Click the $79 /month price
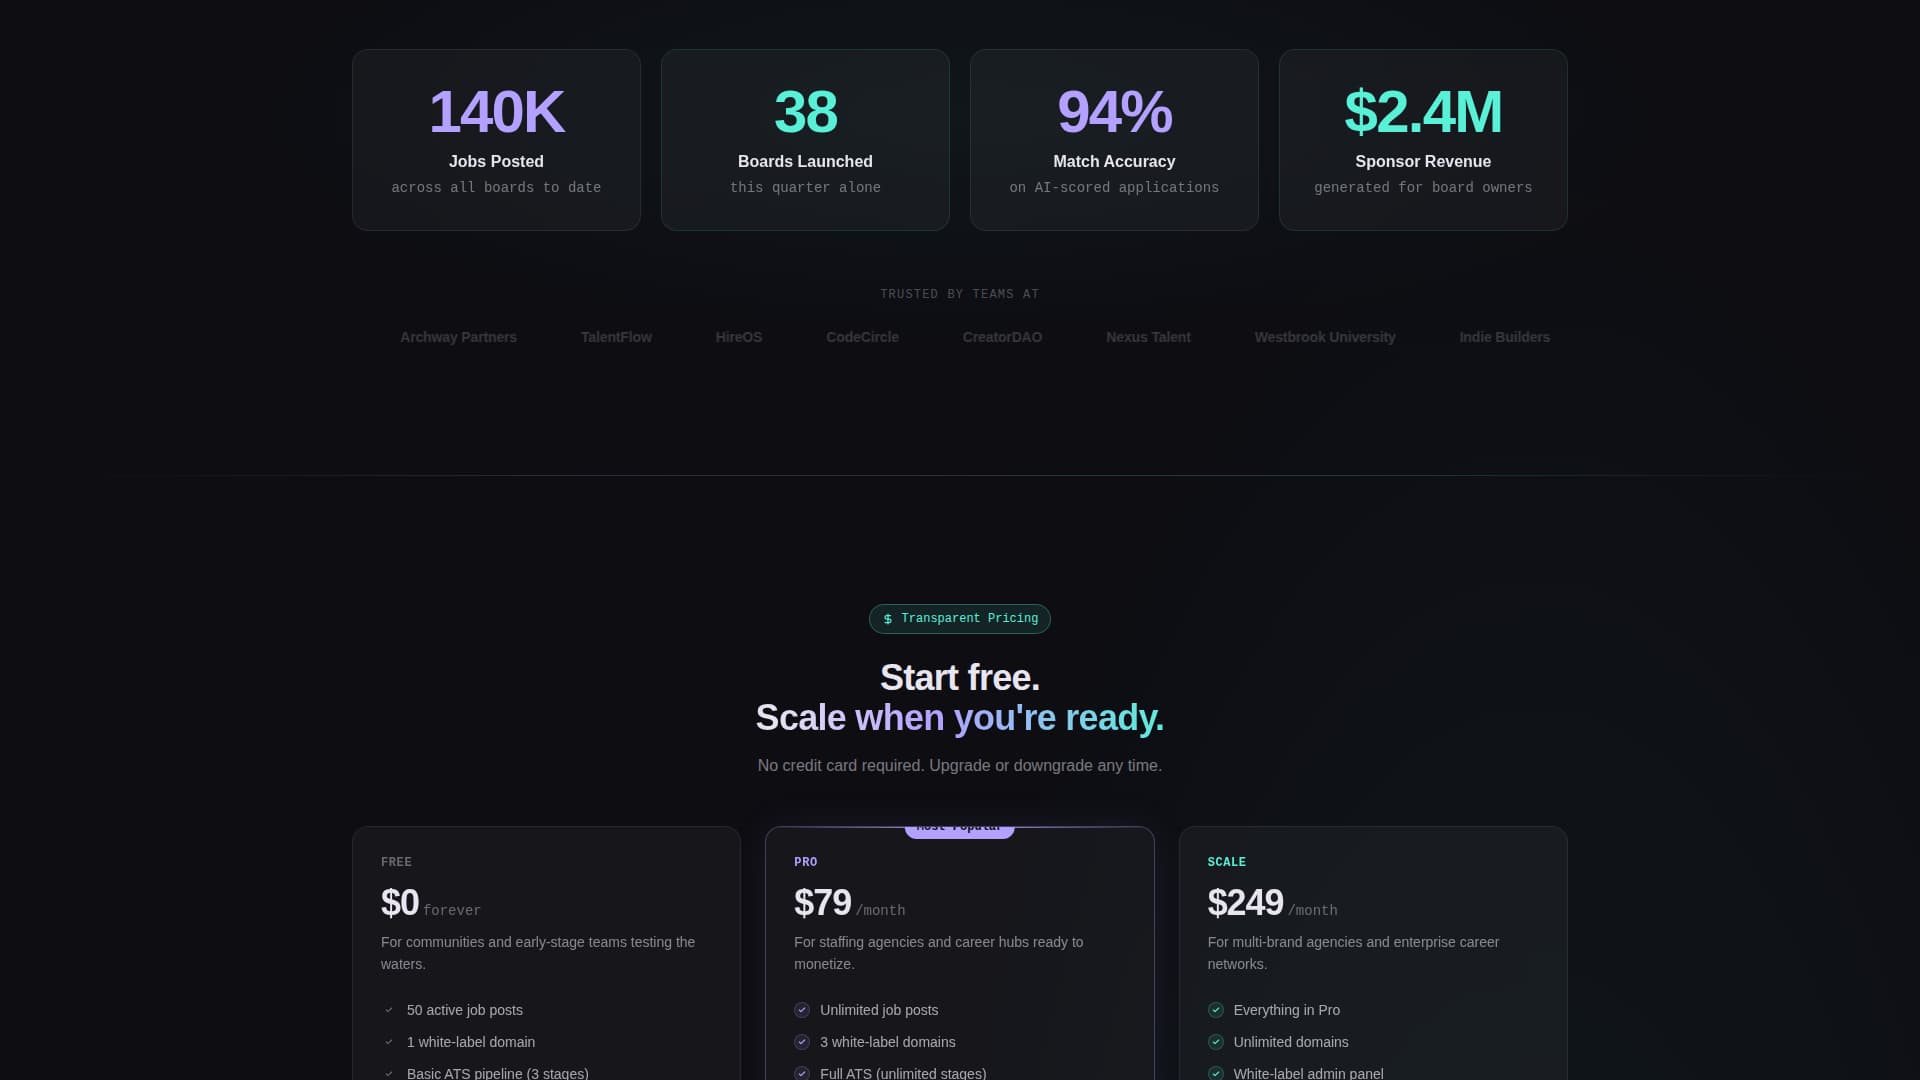1920x1080 pixels. click(850, 903)
